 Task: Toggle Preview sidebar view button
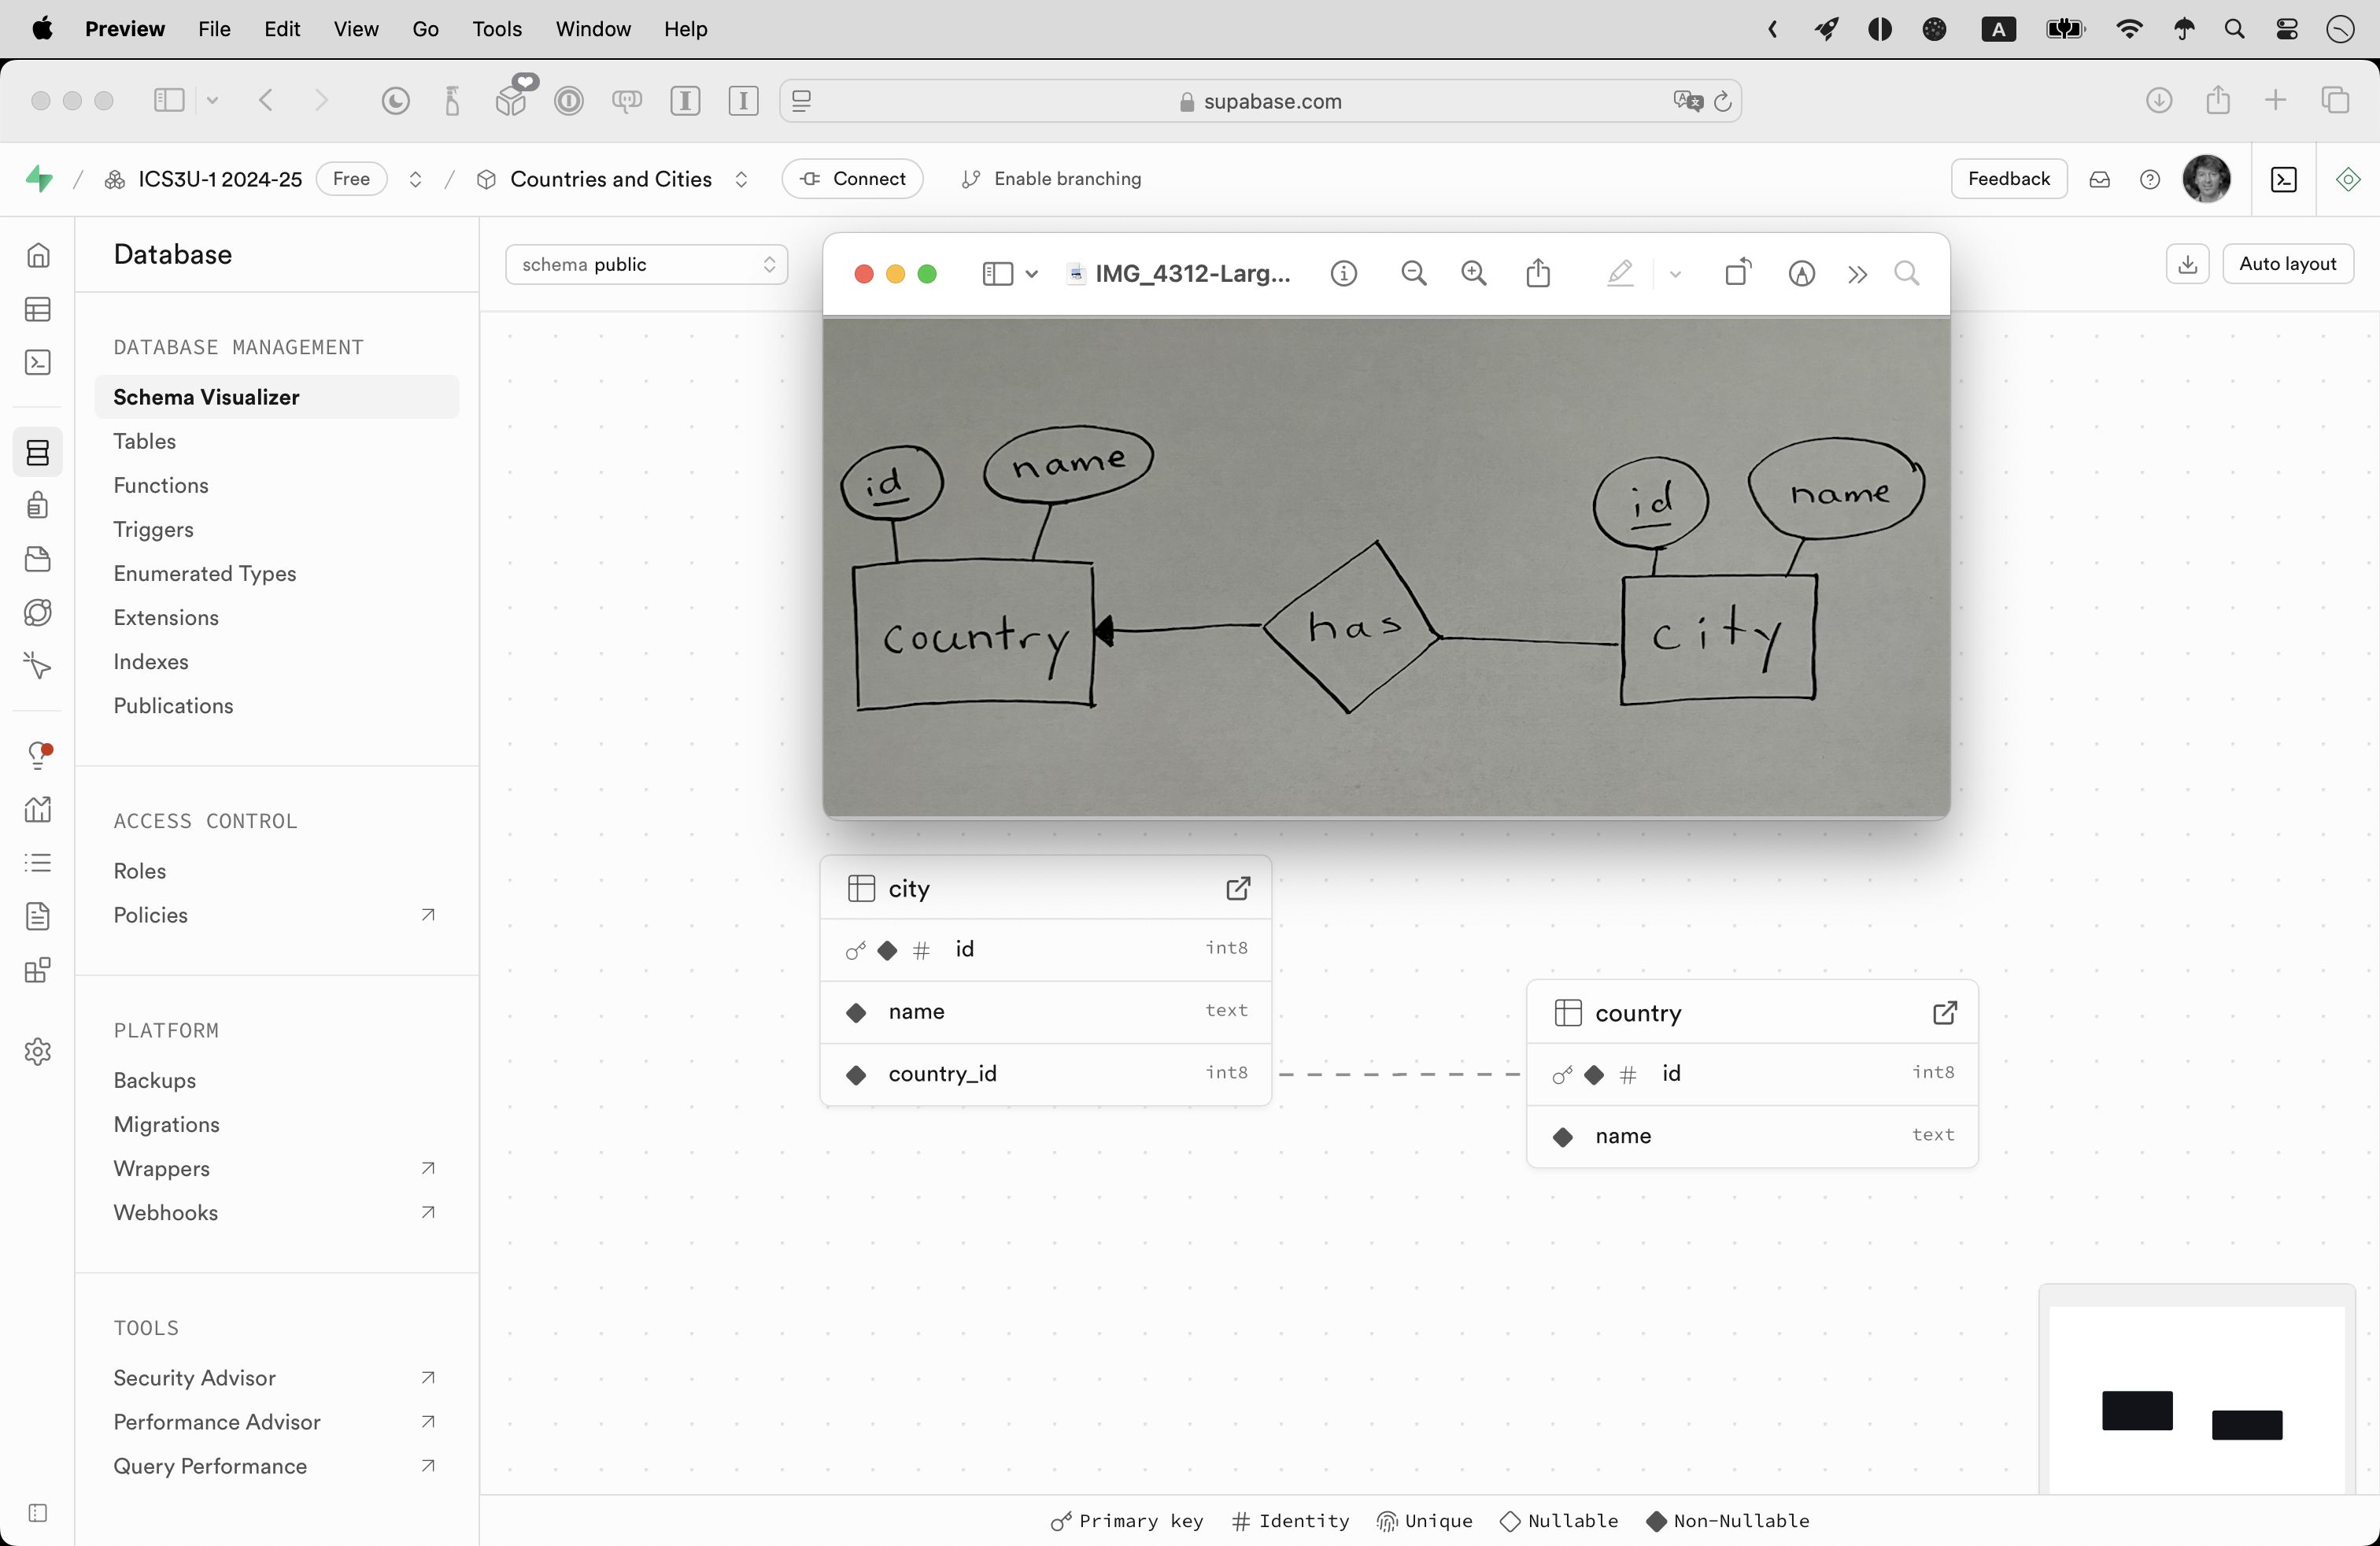(998, 273)
